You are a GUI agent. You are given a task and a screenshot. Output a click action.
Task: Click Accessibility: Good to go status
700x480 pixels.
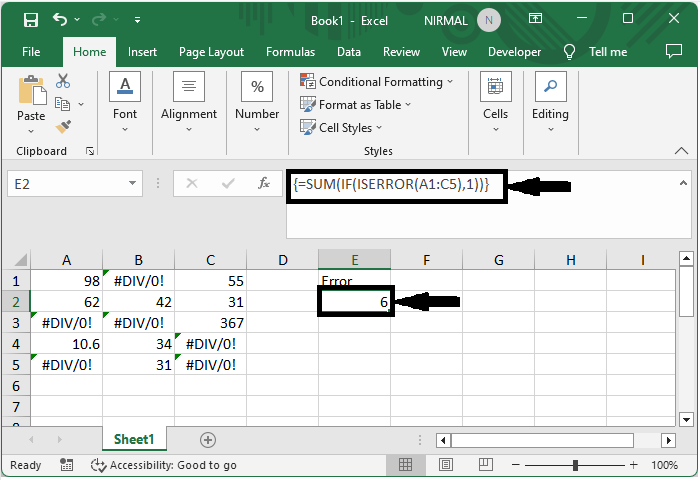point(164,465)
